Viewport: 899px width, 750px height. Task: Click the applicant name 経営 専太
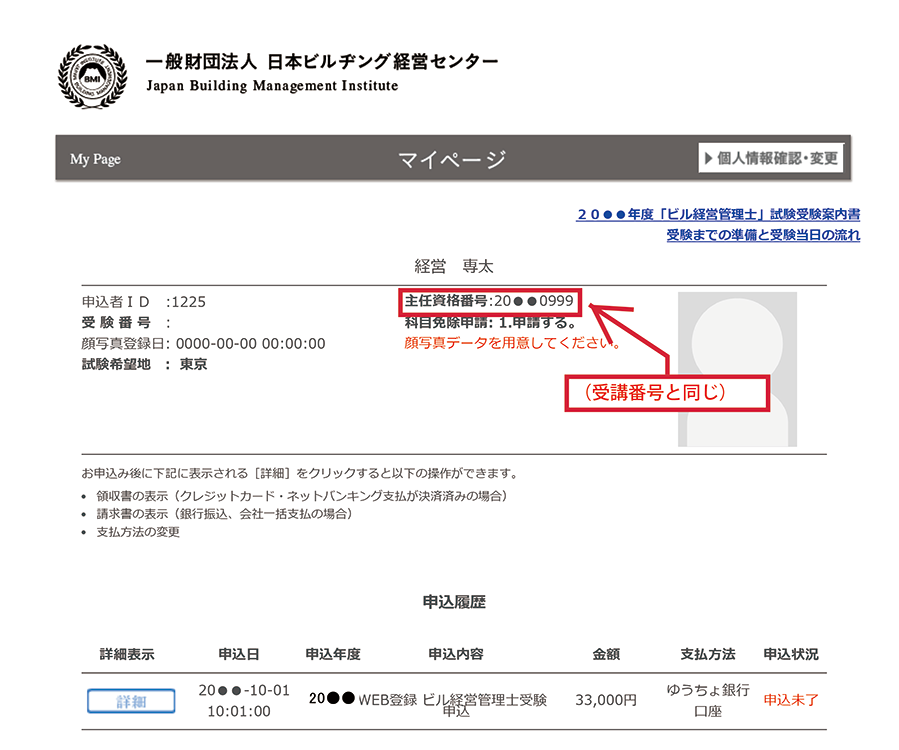453,266
